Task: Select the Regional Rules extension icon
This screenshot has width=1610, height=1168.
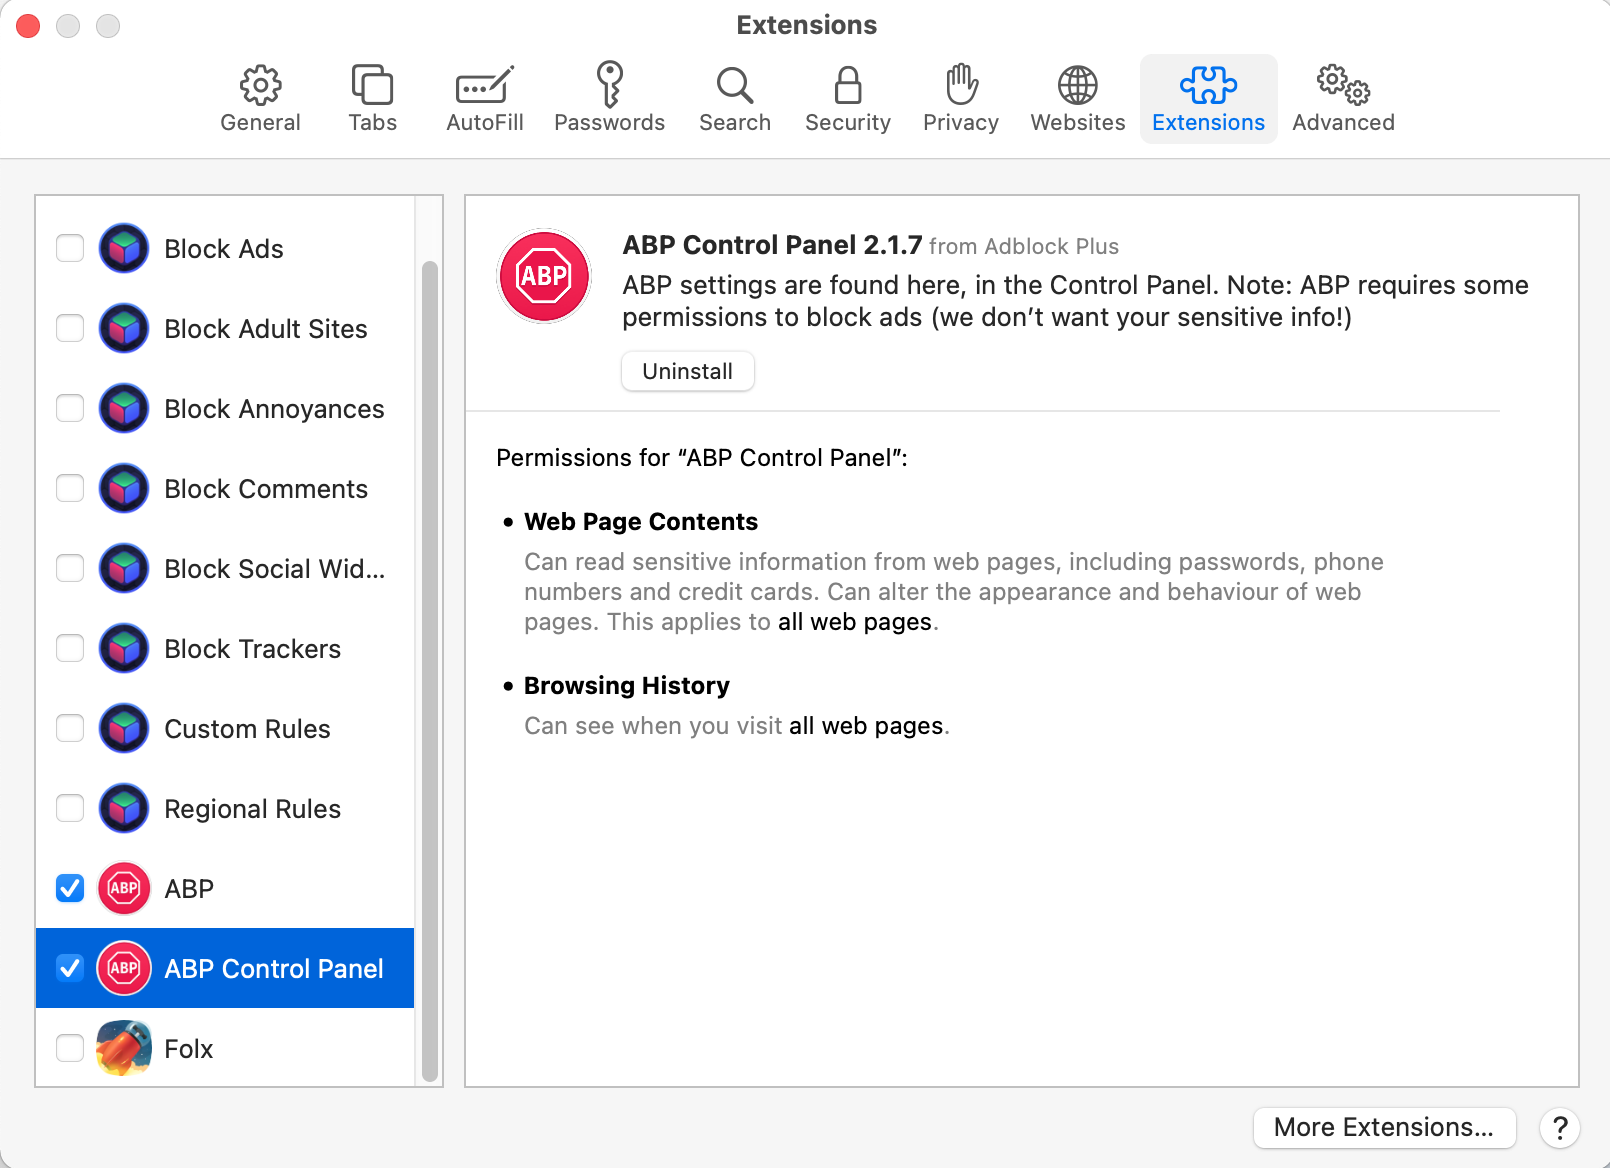Action: pyautogui.click(x=124, y=808)
